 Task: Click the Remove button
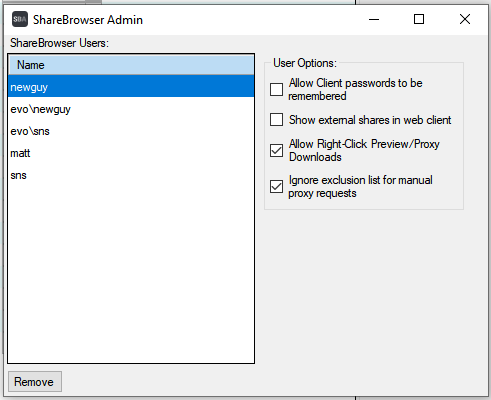[35, 381]
